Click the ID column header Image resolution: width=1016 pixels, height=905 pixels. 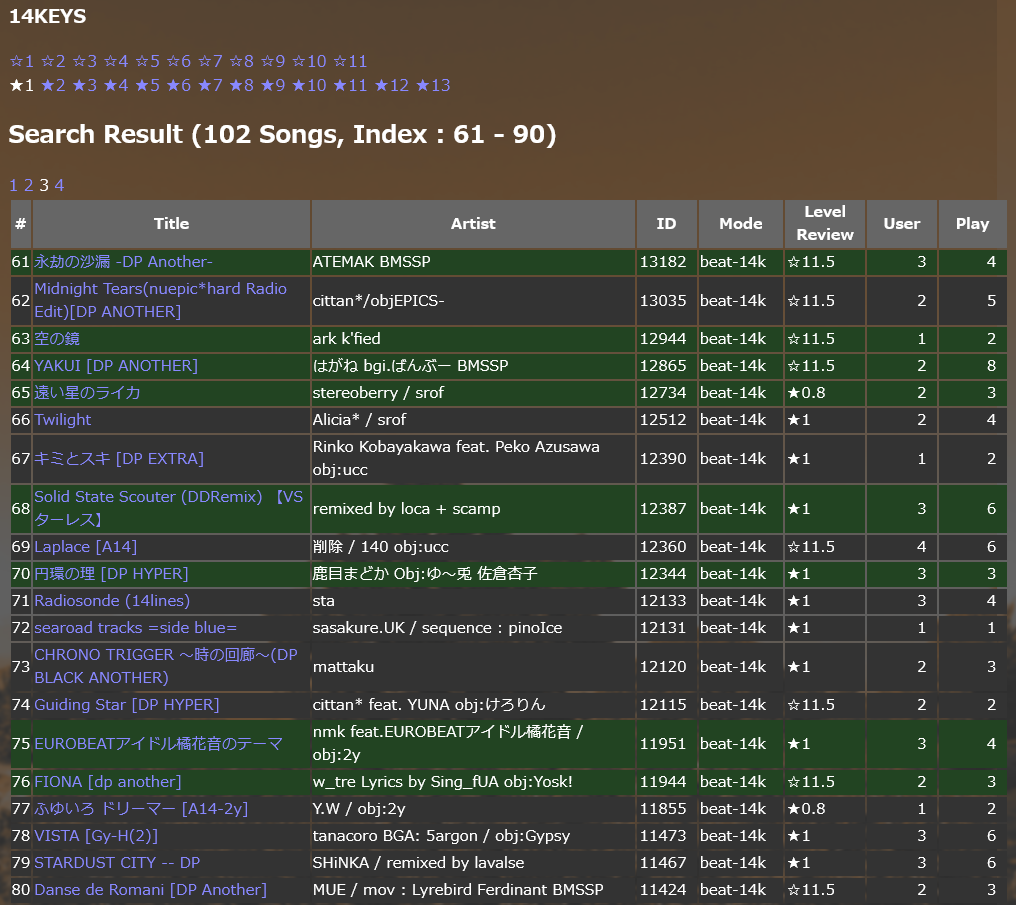[667, 223]
